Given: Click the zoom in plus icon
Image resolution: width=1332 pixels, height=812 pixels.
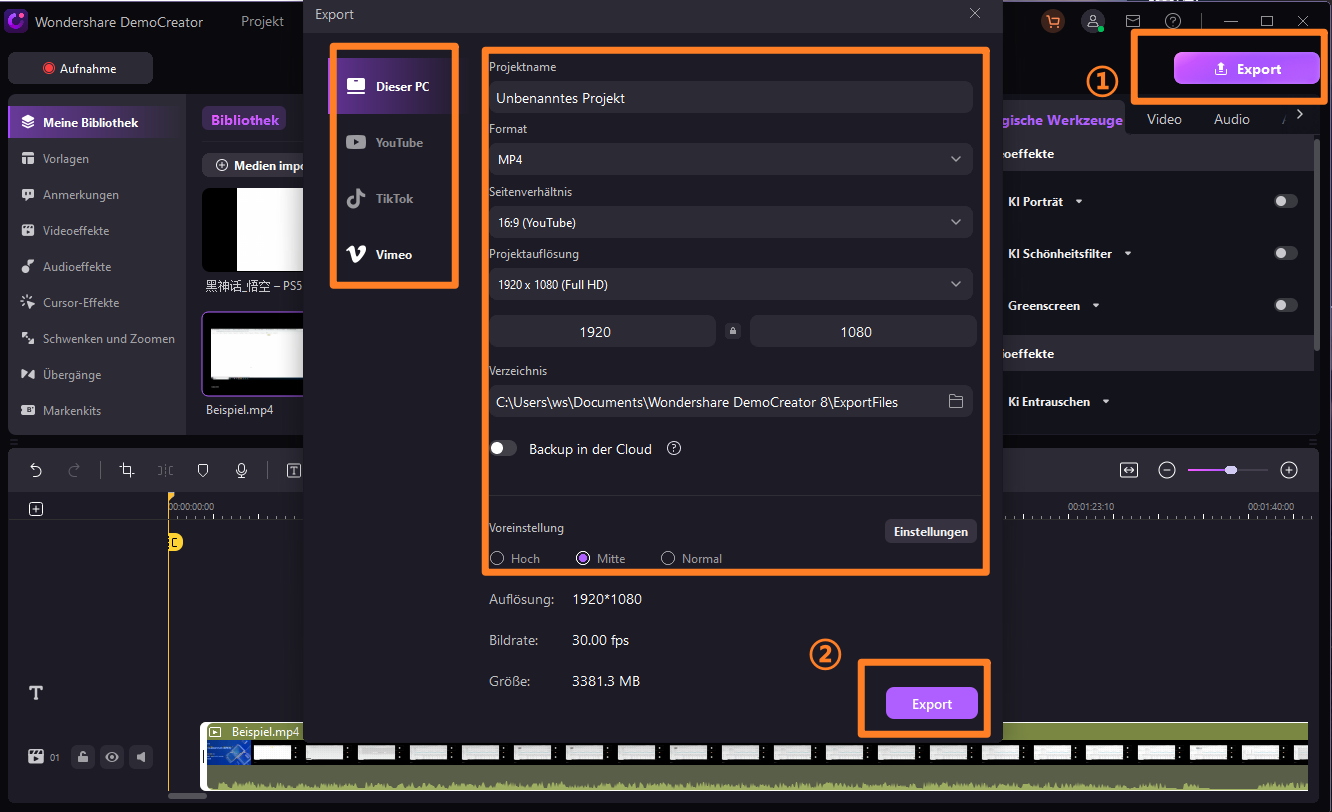Looking at the screenshot, I should pyautogui.click(x=1289, y=470).
